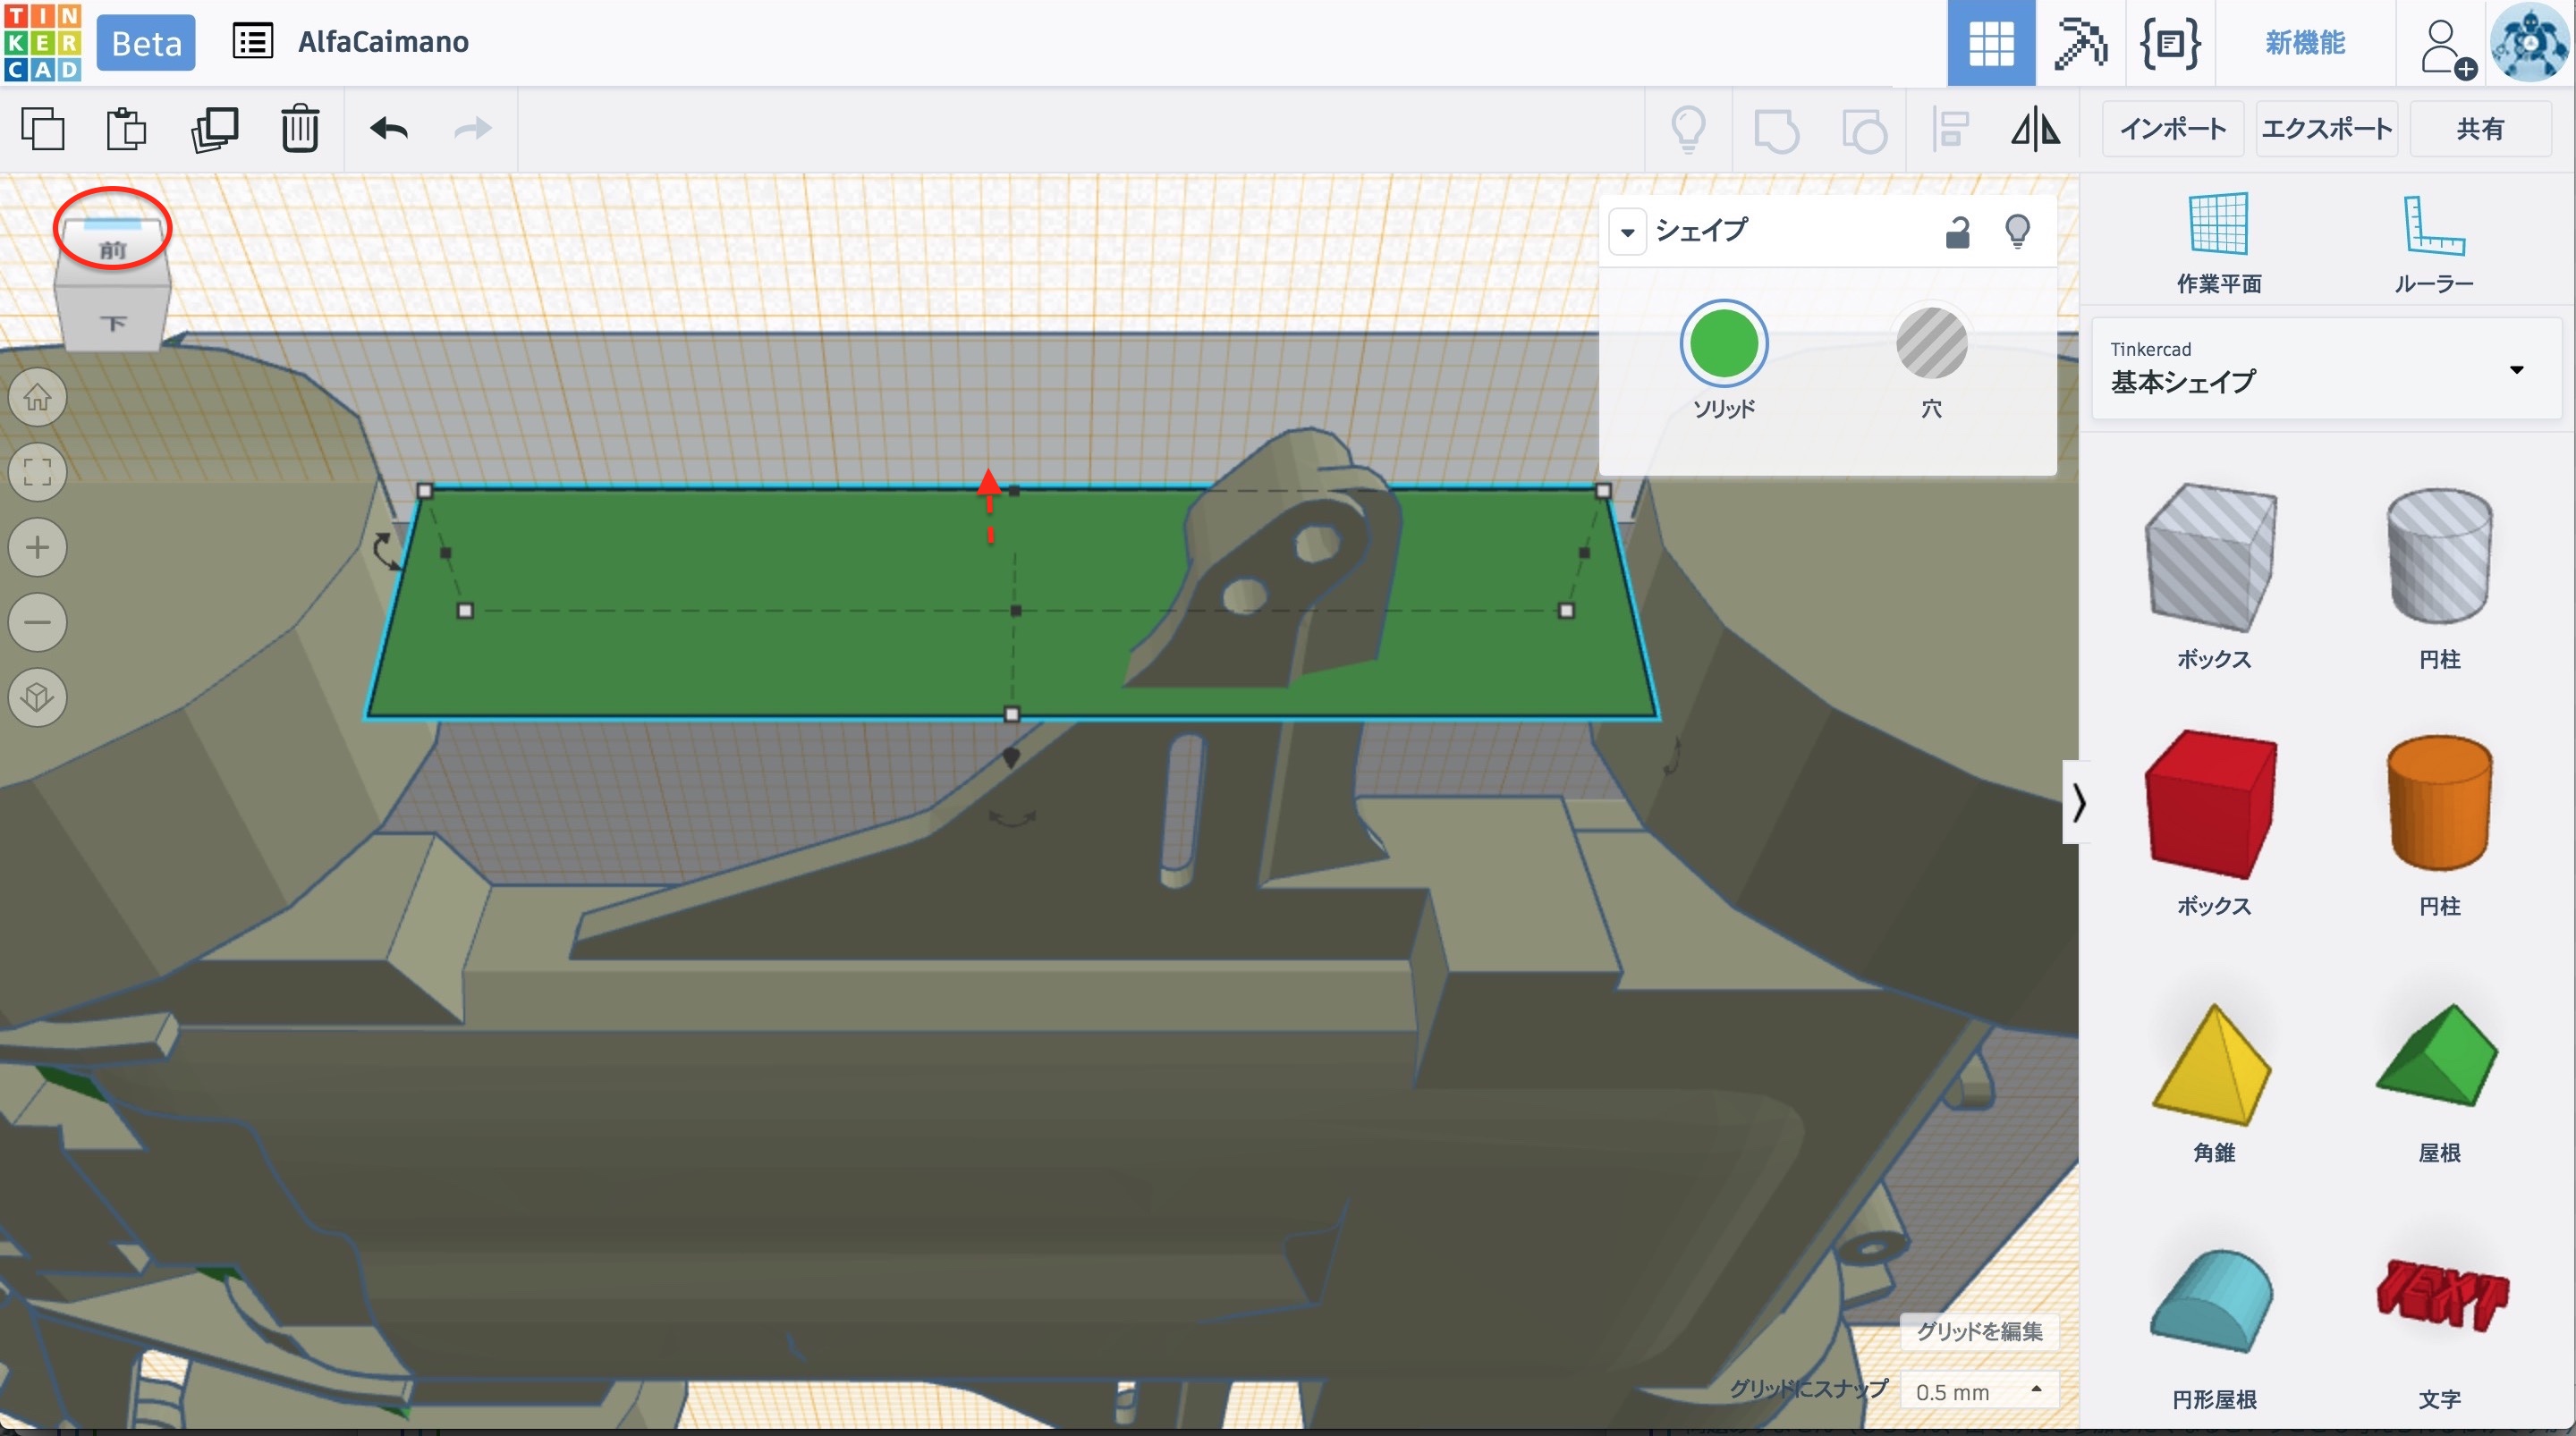Click the fit-all-in-view icon

tap(38, 472)
